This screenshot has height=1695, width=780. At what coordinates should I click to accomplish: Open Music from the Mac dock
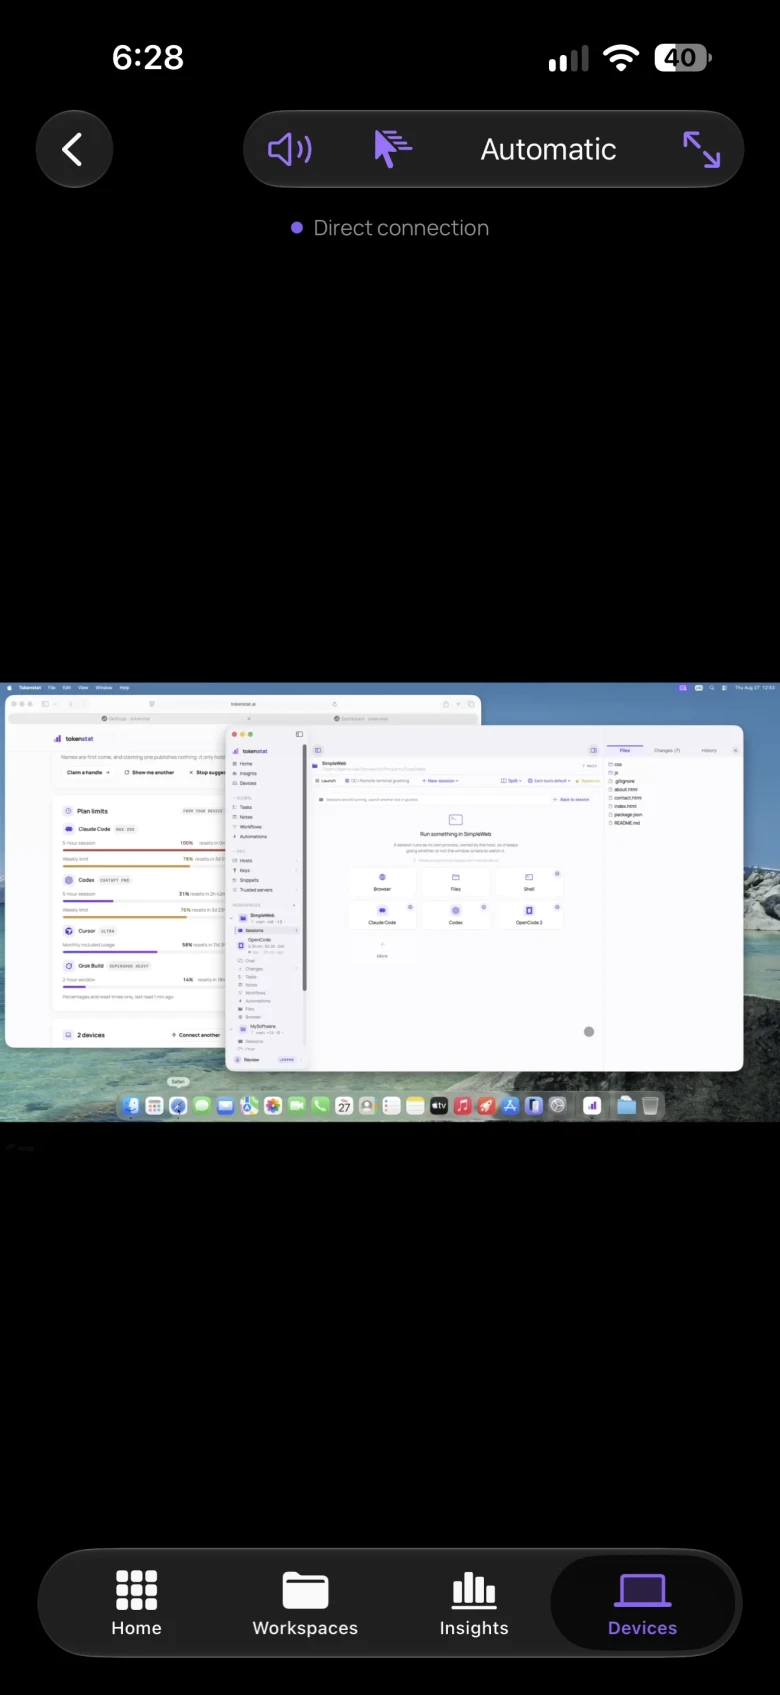[462, 1106]
